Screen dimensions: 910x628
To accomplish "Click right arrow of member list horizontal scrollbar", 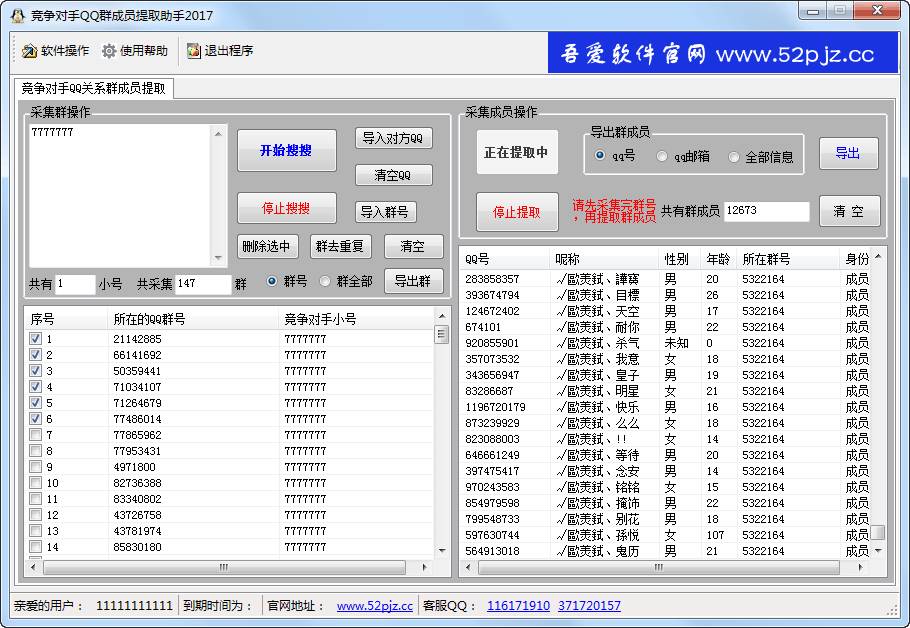I will (861, 567).
